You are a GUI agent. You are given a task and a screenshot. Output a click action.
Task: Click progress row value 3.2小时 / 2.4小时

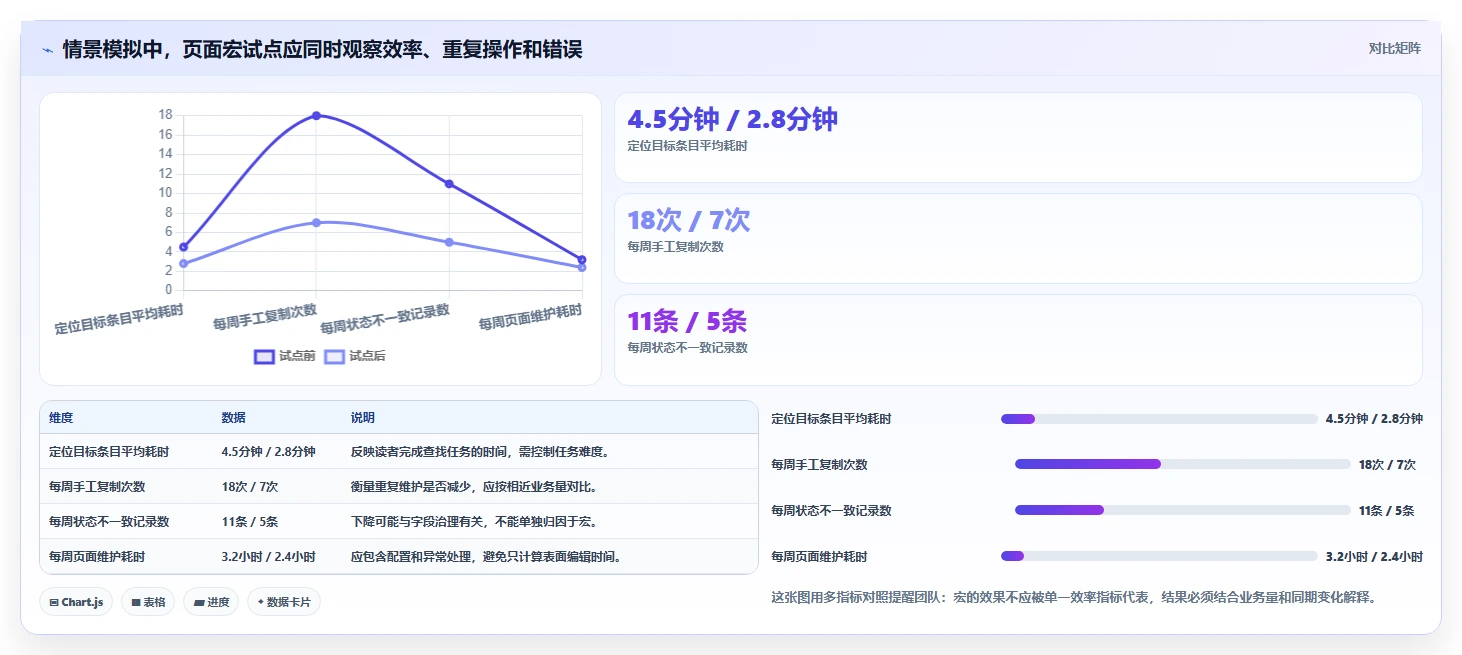1374,557
